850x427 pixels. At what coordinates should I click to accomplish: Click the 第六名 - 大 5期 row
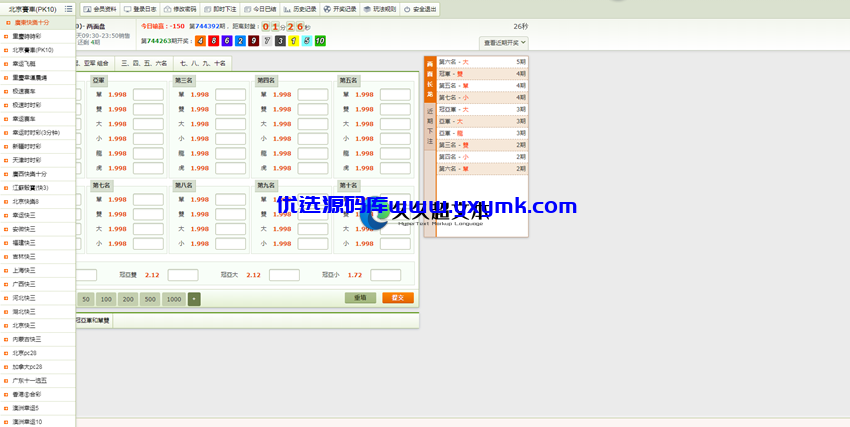pos(482,62)
